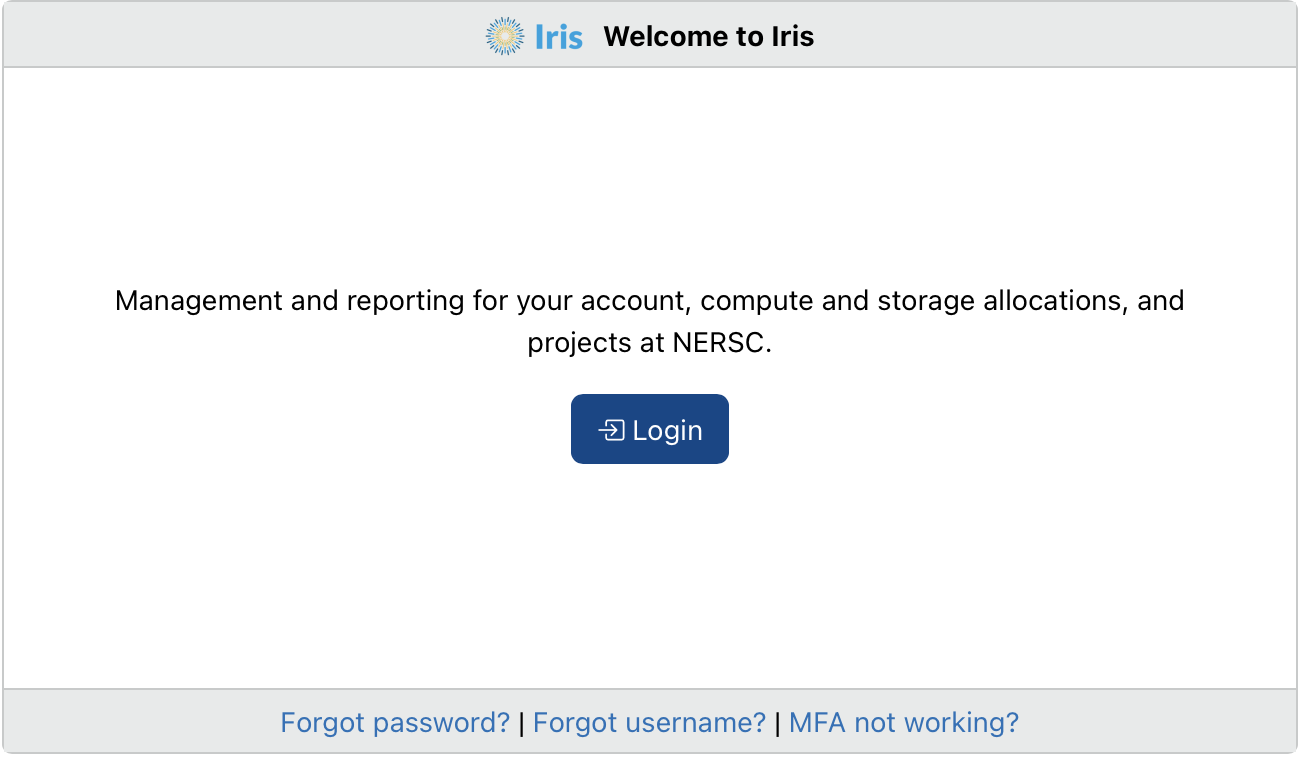Select the login arrow icon inside the Login button

point(612,429)
